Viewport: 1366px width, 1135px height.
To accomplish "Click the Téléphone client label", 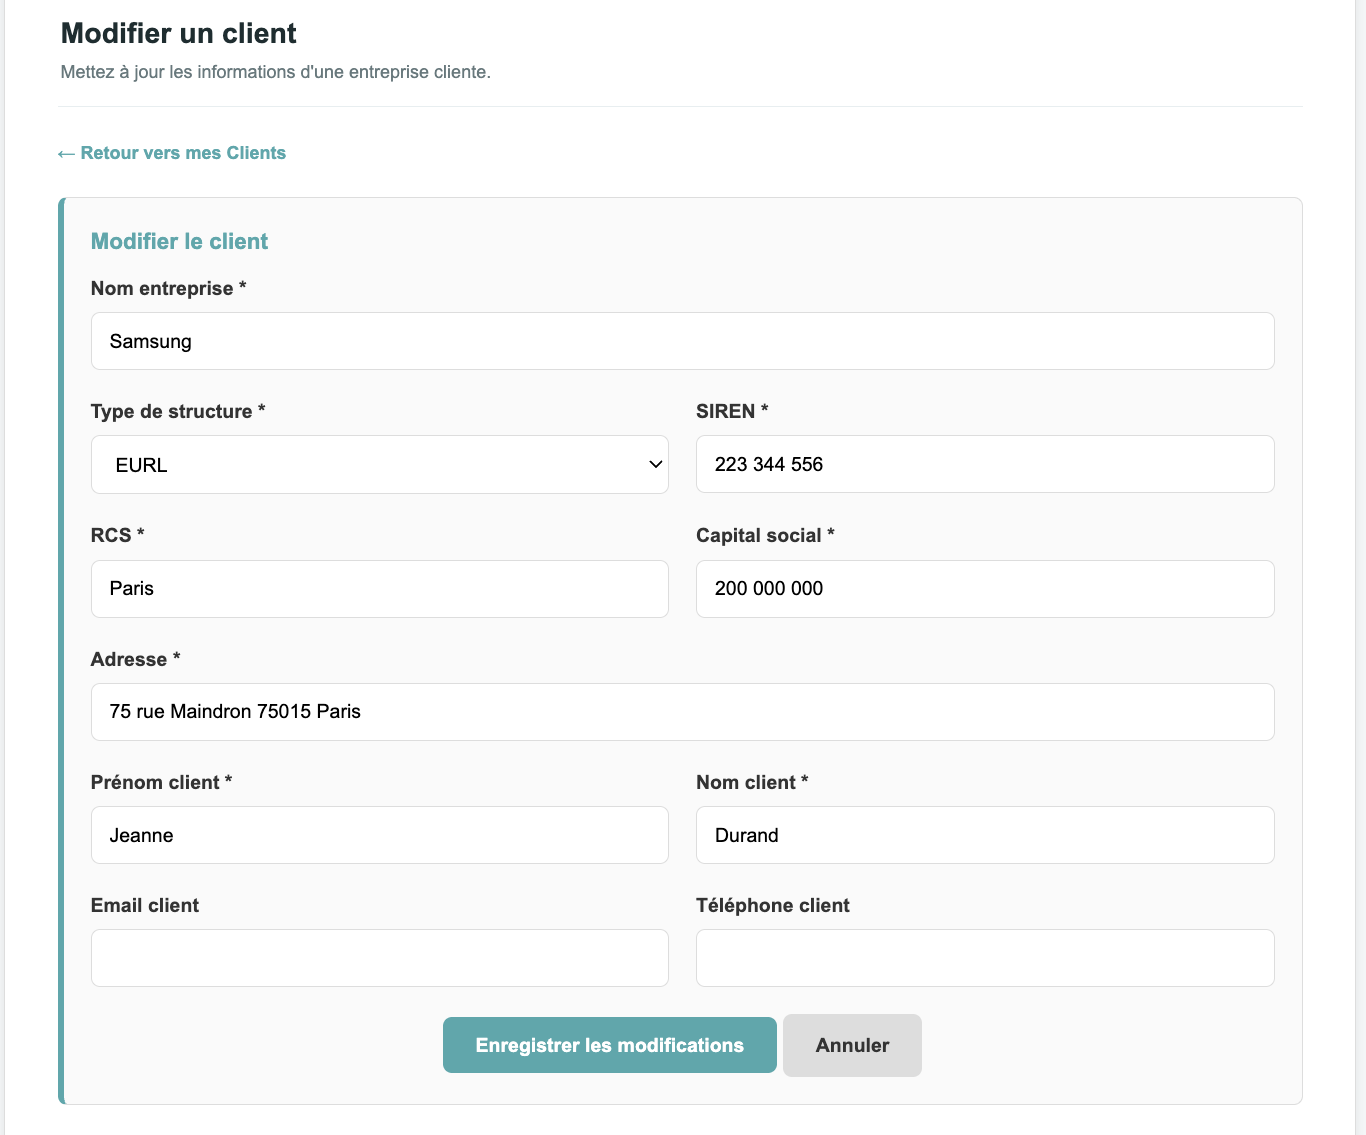I will [x=773, y=905].
